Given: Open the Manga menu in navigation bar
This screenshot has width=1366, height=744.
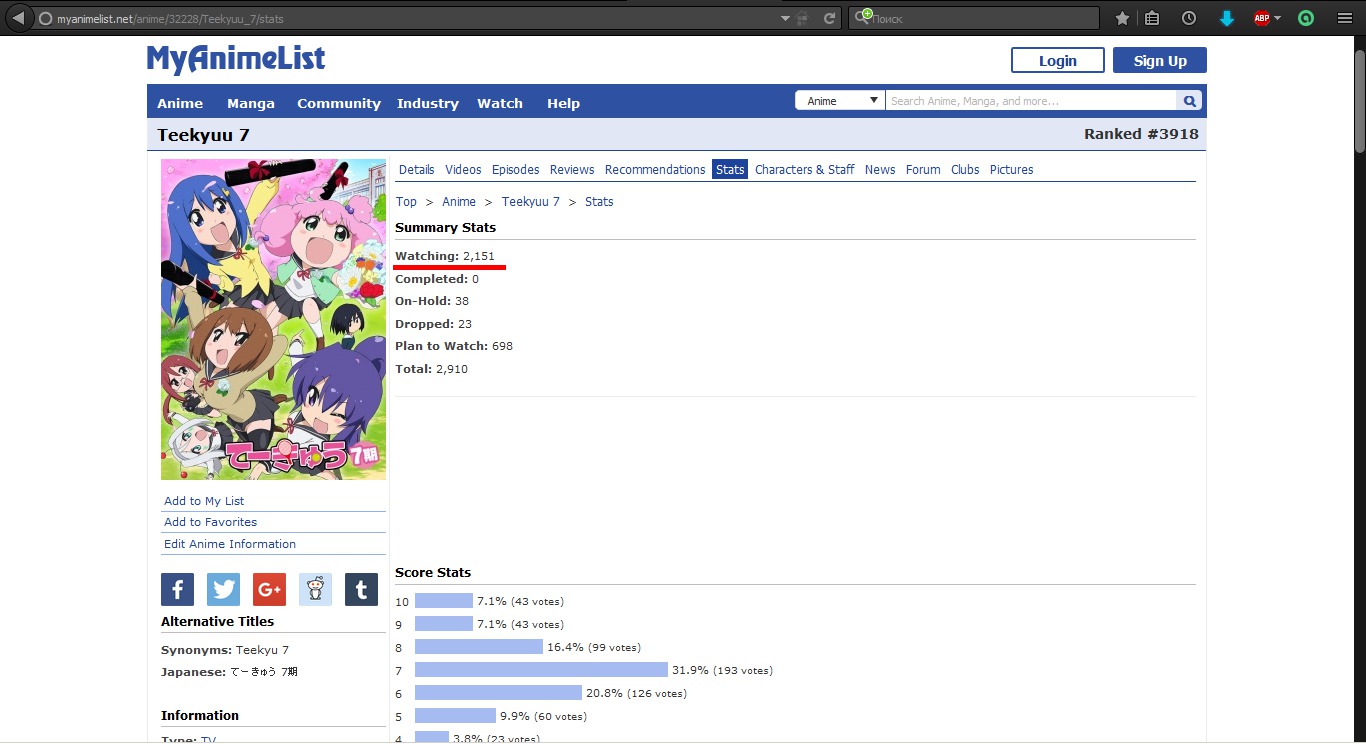Looking at the screenshot, I should (250, 103).
